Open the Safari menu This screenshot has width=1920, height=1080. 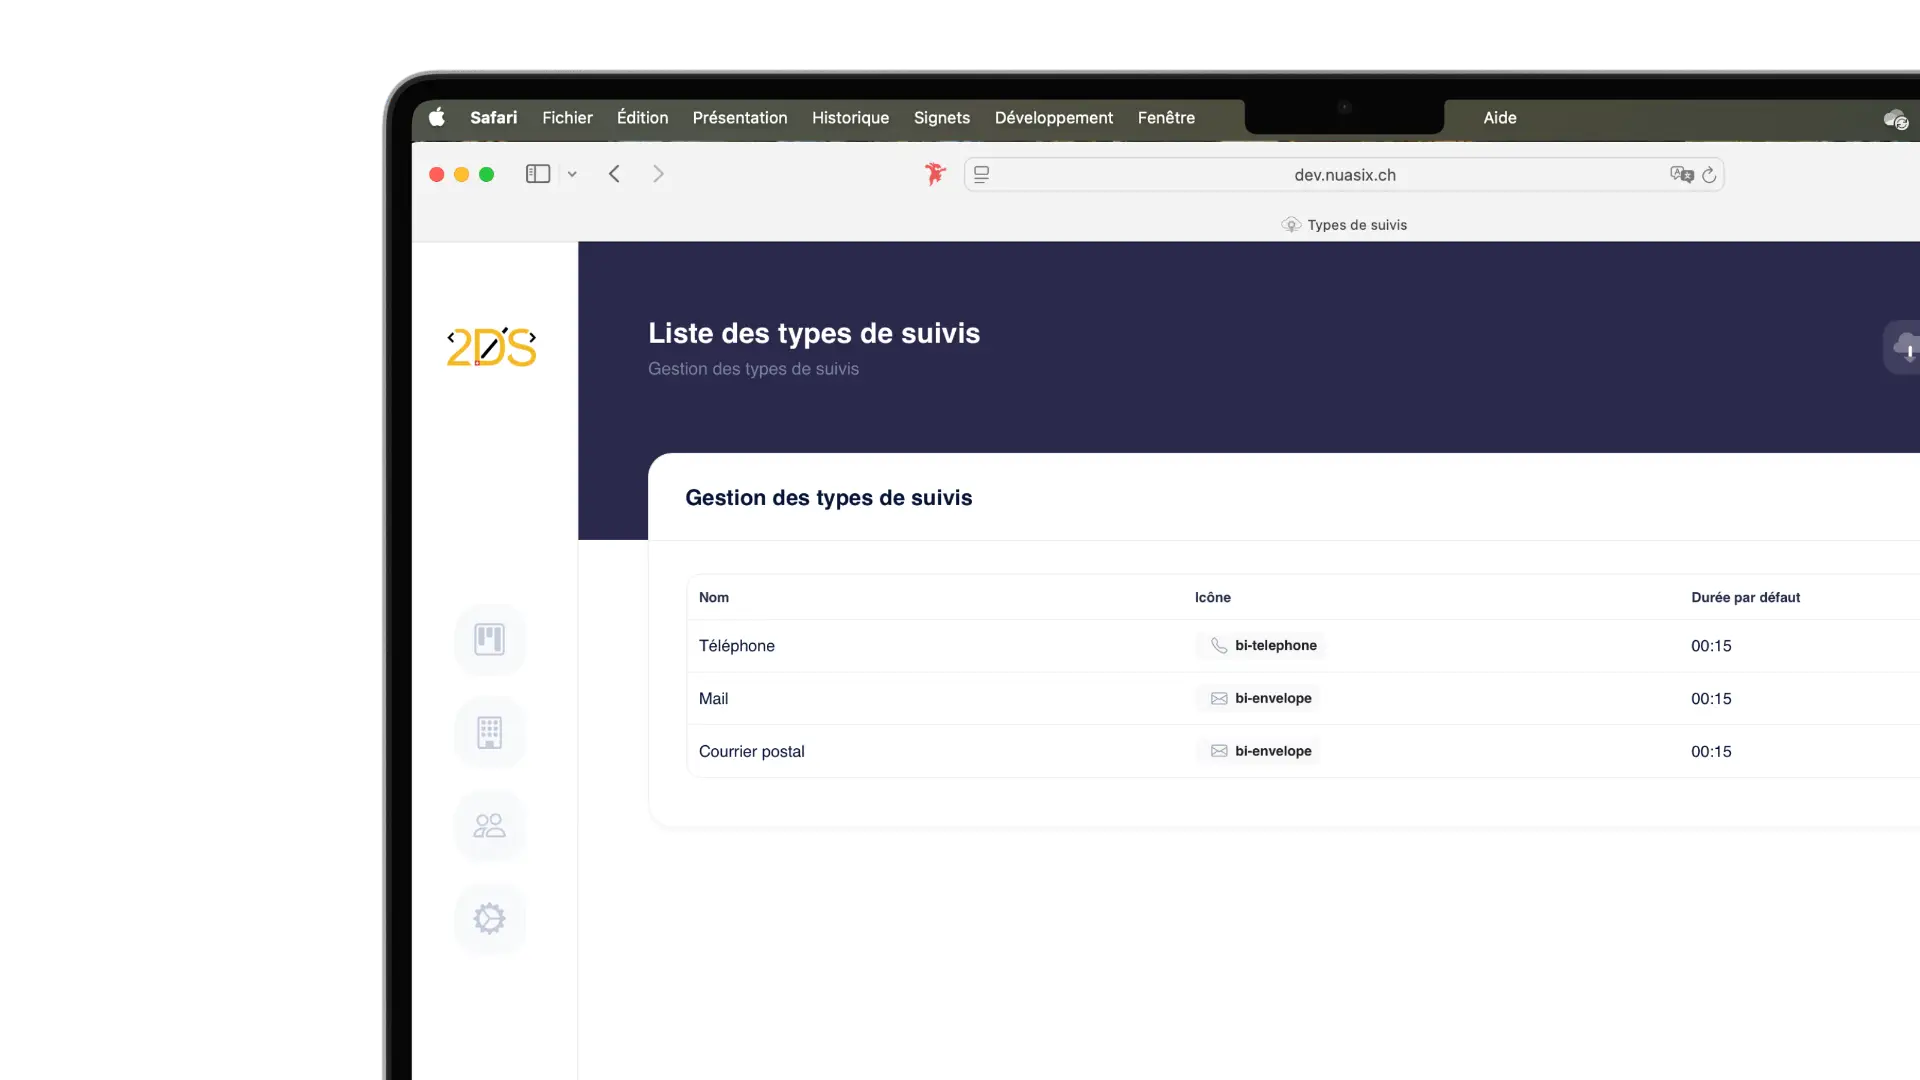[x=494, y=118]
